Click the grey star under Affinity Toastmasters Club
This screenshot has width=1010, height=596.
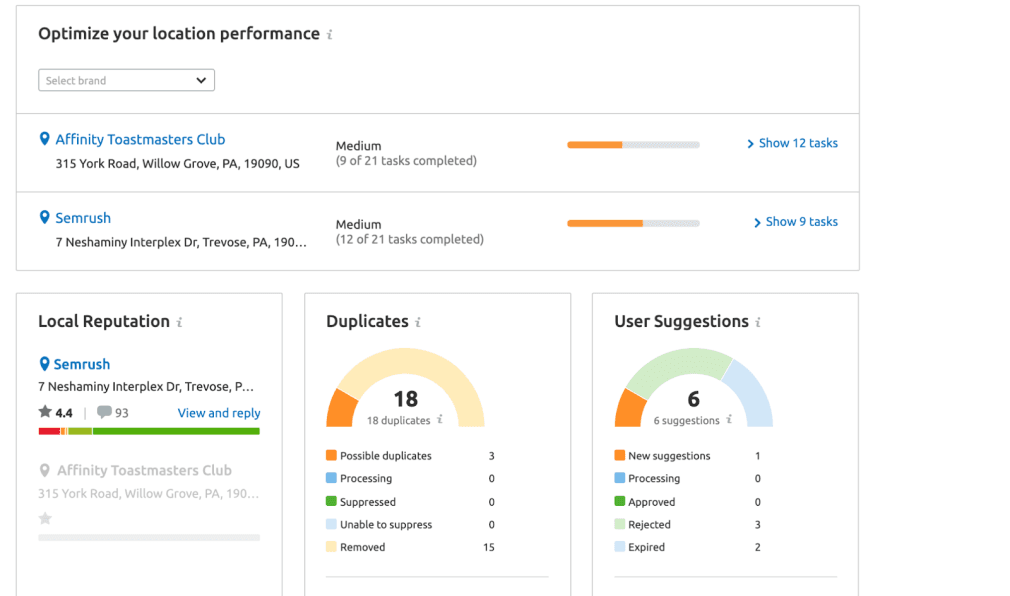pyautogui.click(x=45, y=518)
